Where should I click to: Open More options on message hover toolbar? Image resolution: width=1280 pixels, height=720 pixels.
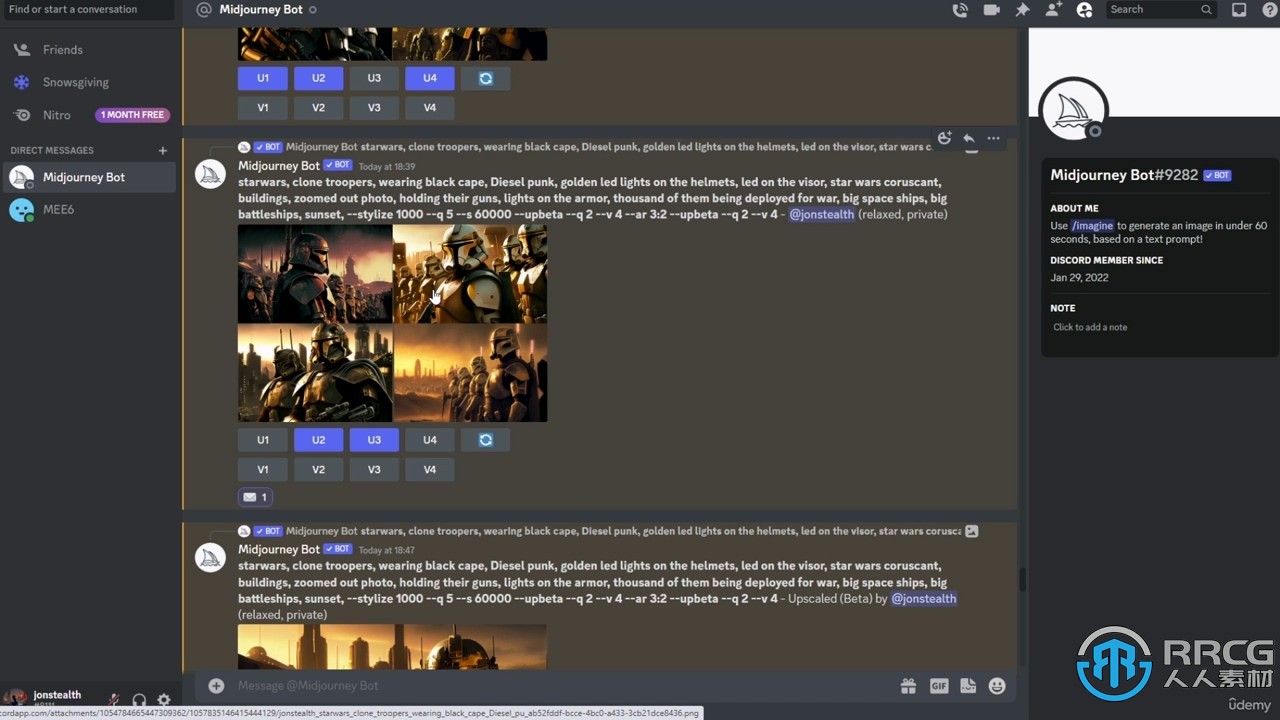tap(993, 138)
